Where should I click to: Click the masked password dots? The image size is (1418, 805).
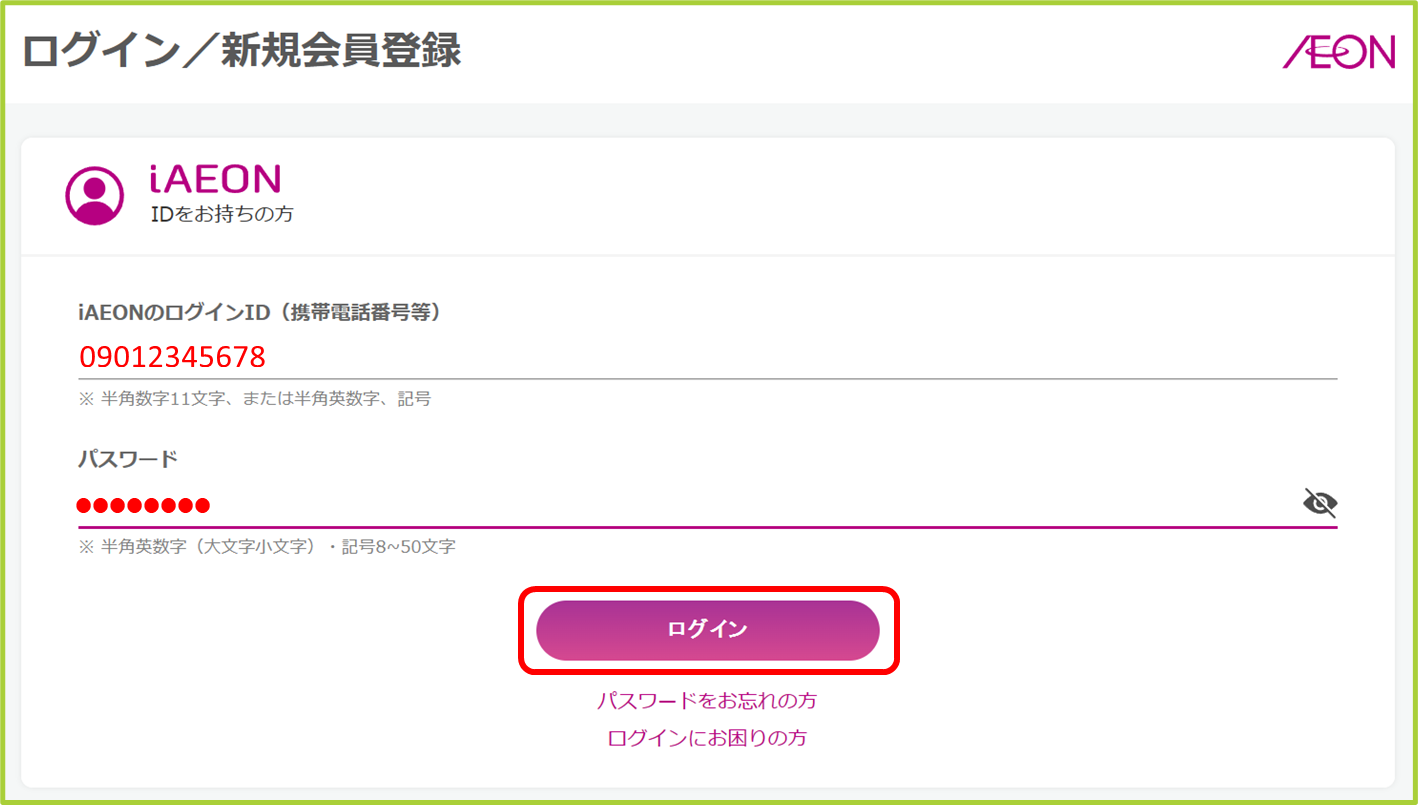pyautogui.click(x=144, y=504)
